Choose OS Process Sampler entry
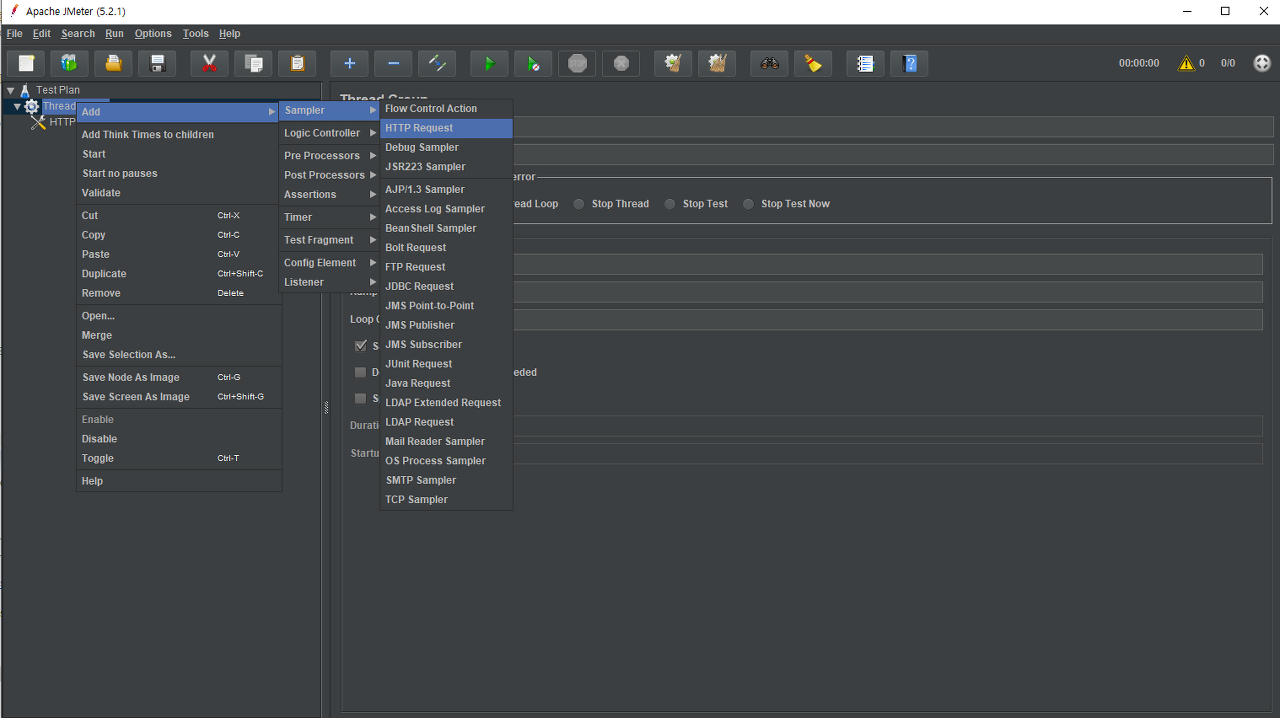The height and width of the screenshot is (718, 1280). point(446,461)
